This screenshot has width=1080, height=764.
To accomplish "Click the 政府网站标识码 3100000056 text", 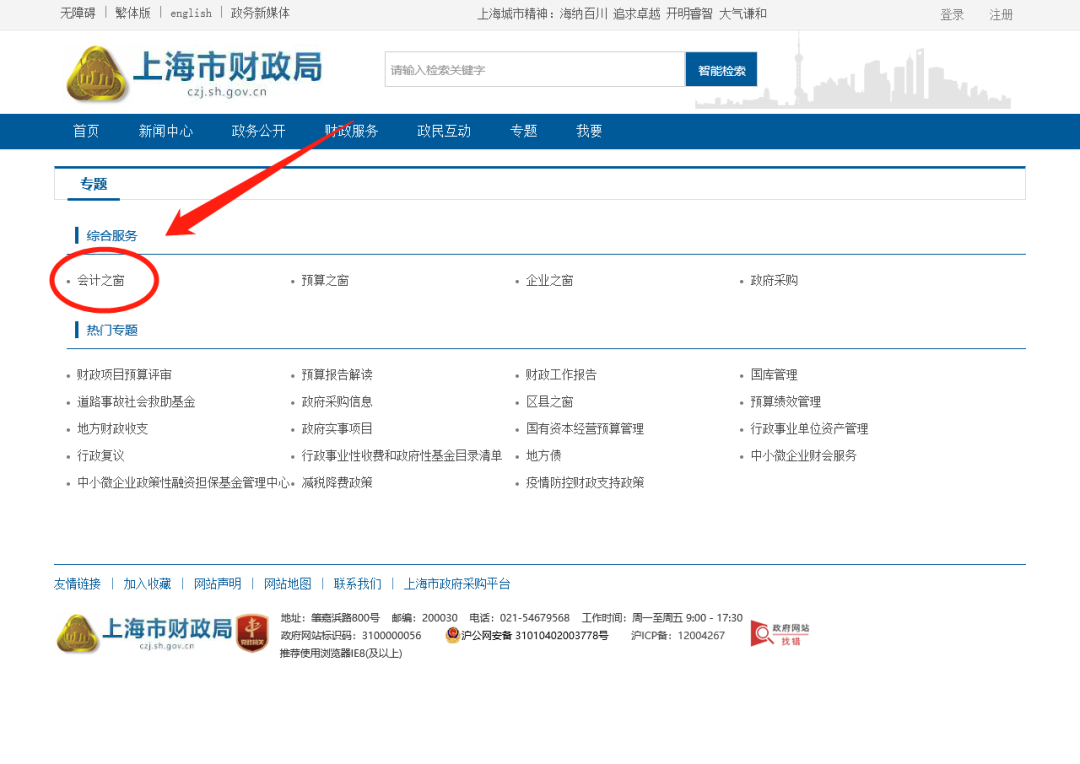I will (x=351, y=635).
